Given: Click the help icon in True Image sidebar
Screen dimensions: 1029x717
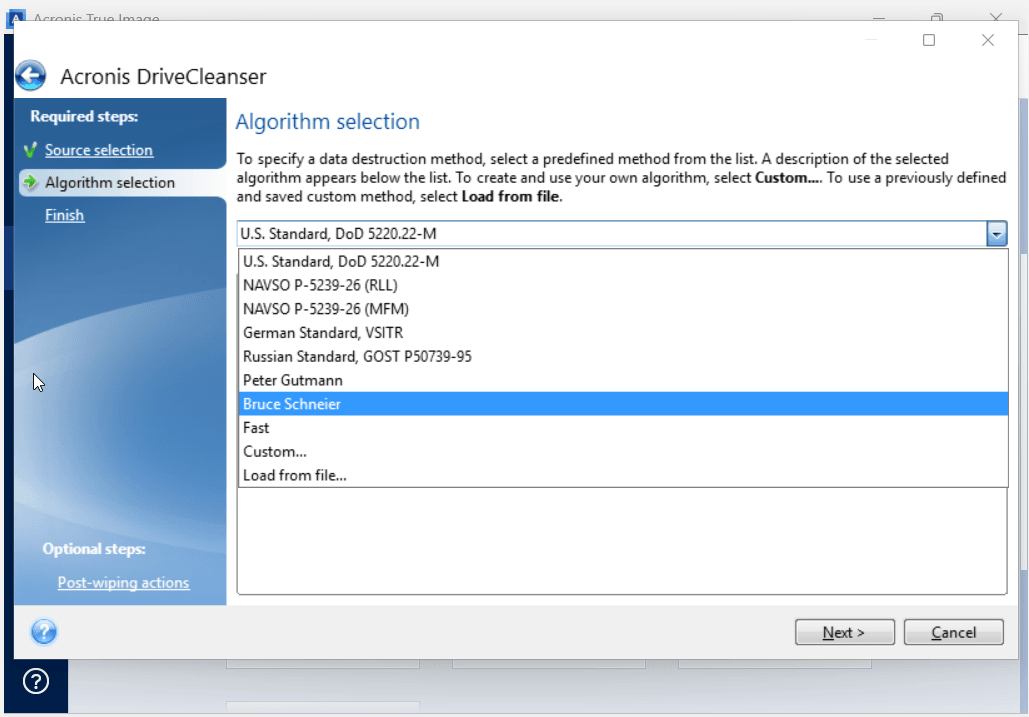Looking at the screenshot, I should tap(35, 681).
